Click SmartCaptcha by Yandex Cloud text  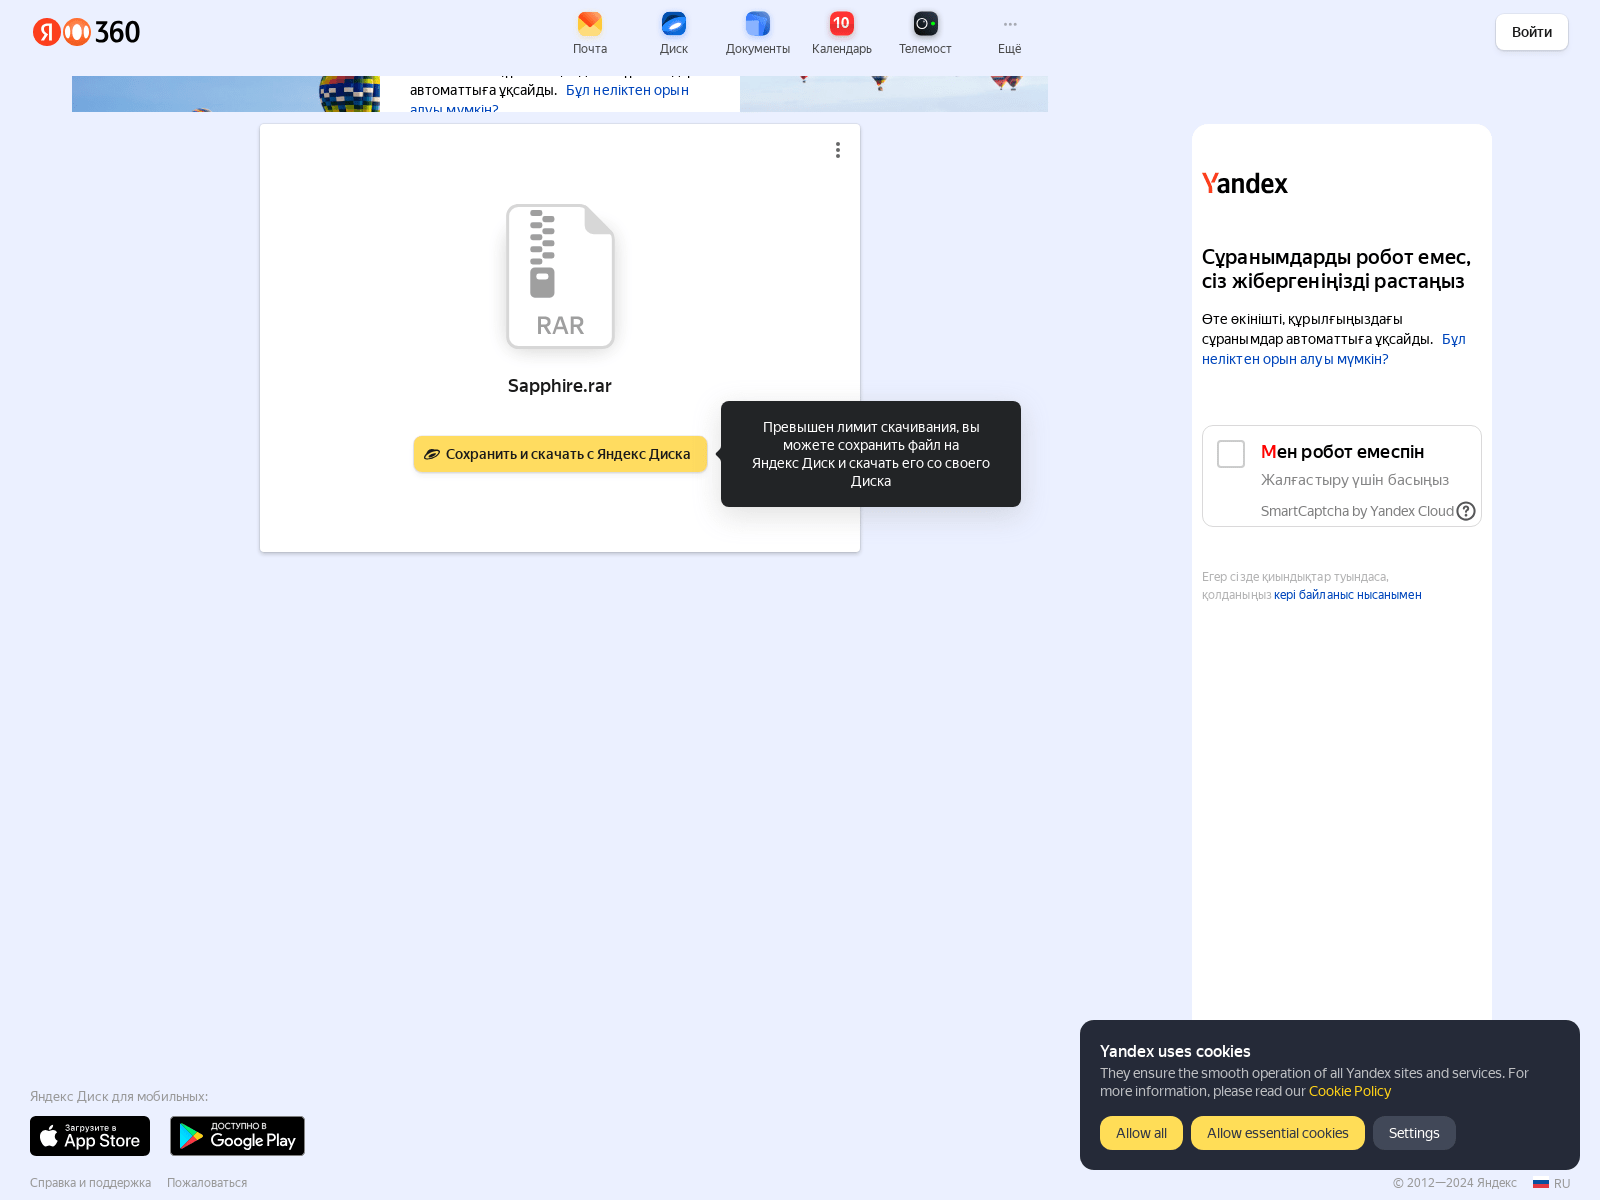click(1357, 511)
